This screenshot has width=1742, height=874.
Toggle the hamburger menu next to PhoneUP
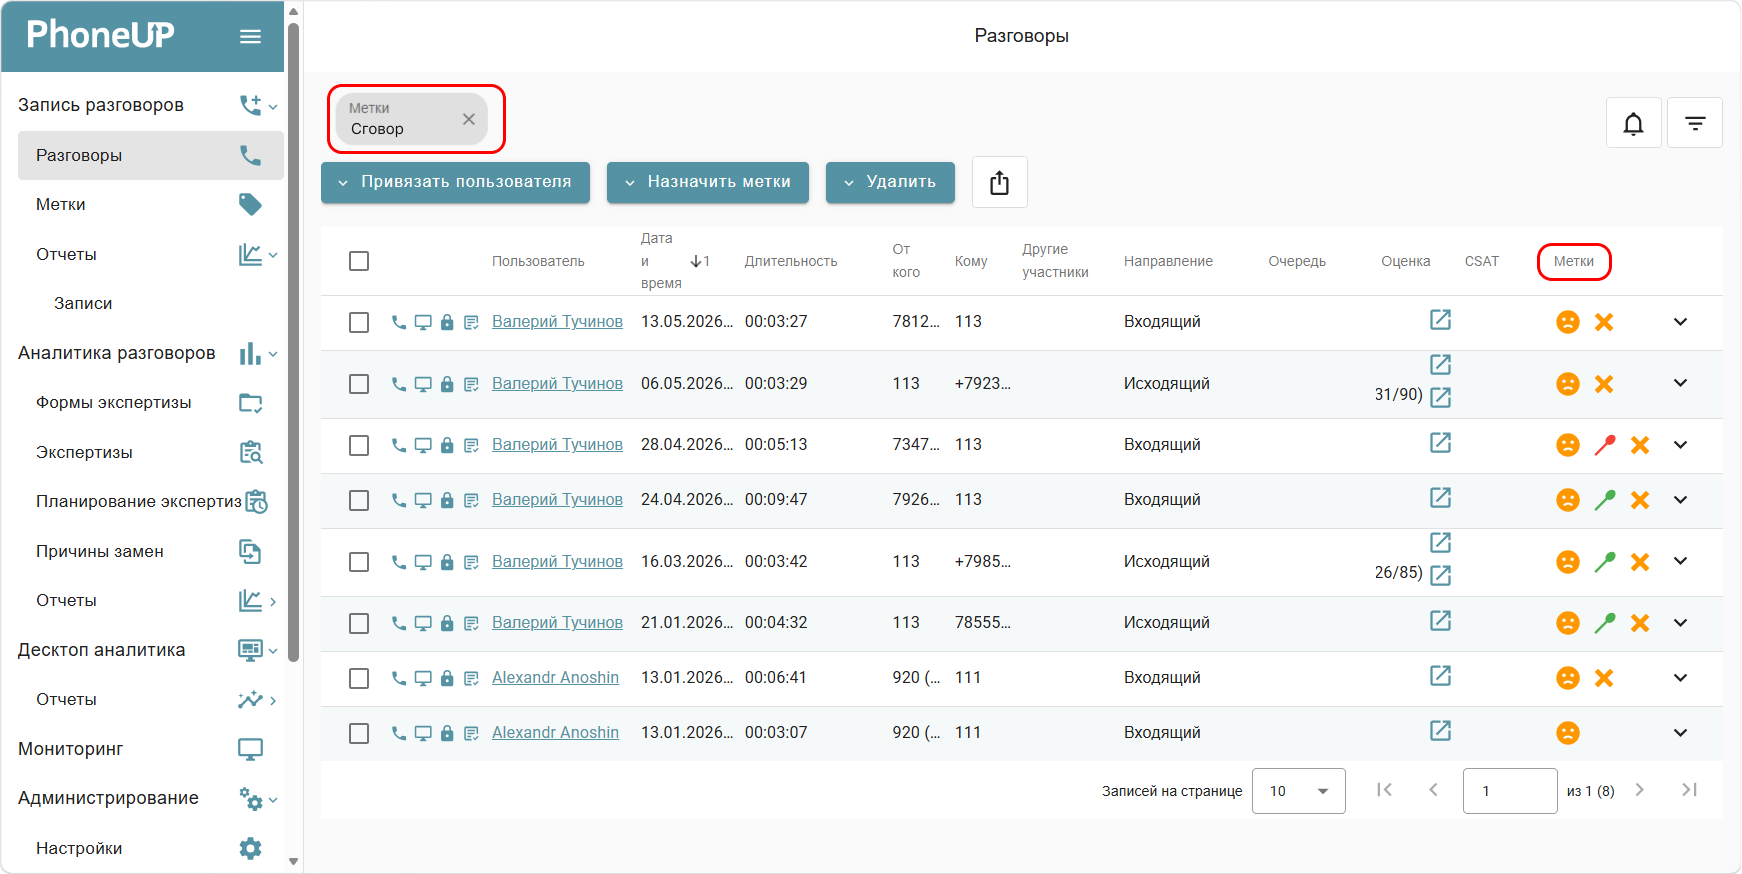(x=250, y=36)
